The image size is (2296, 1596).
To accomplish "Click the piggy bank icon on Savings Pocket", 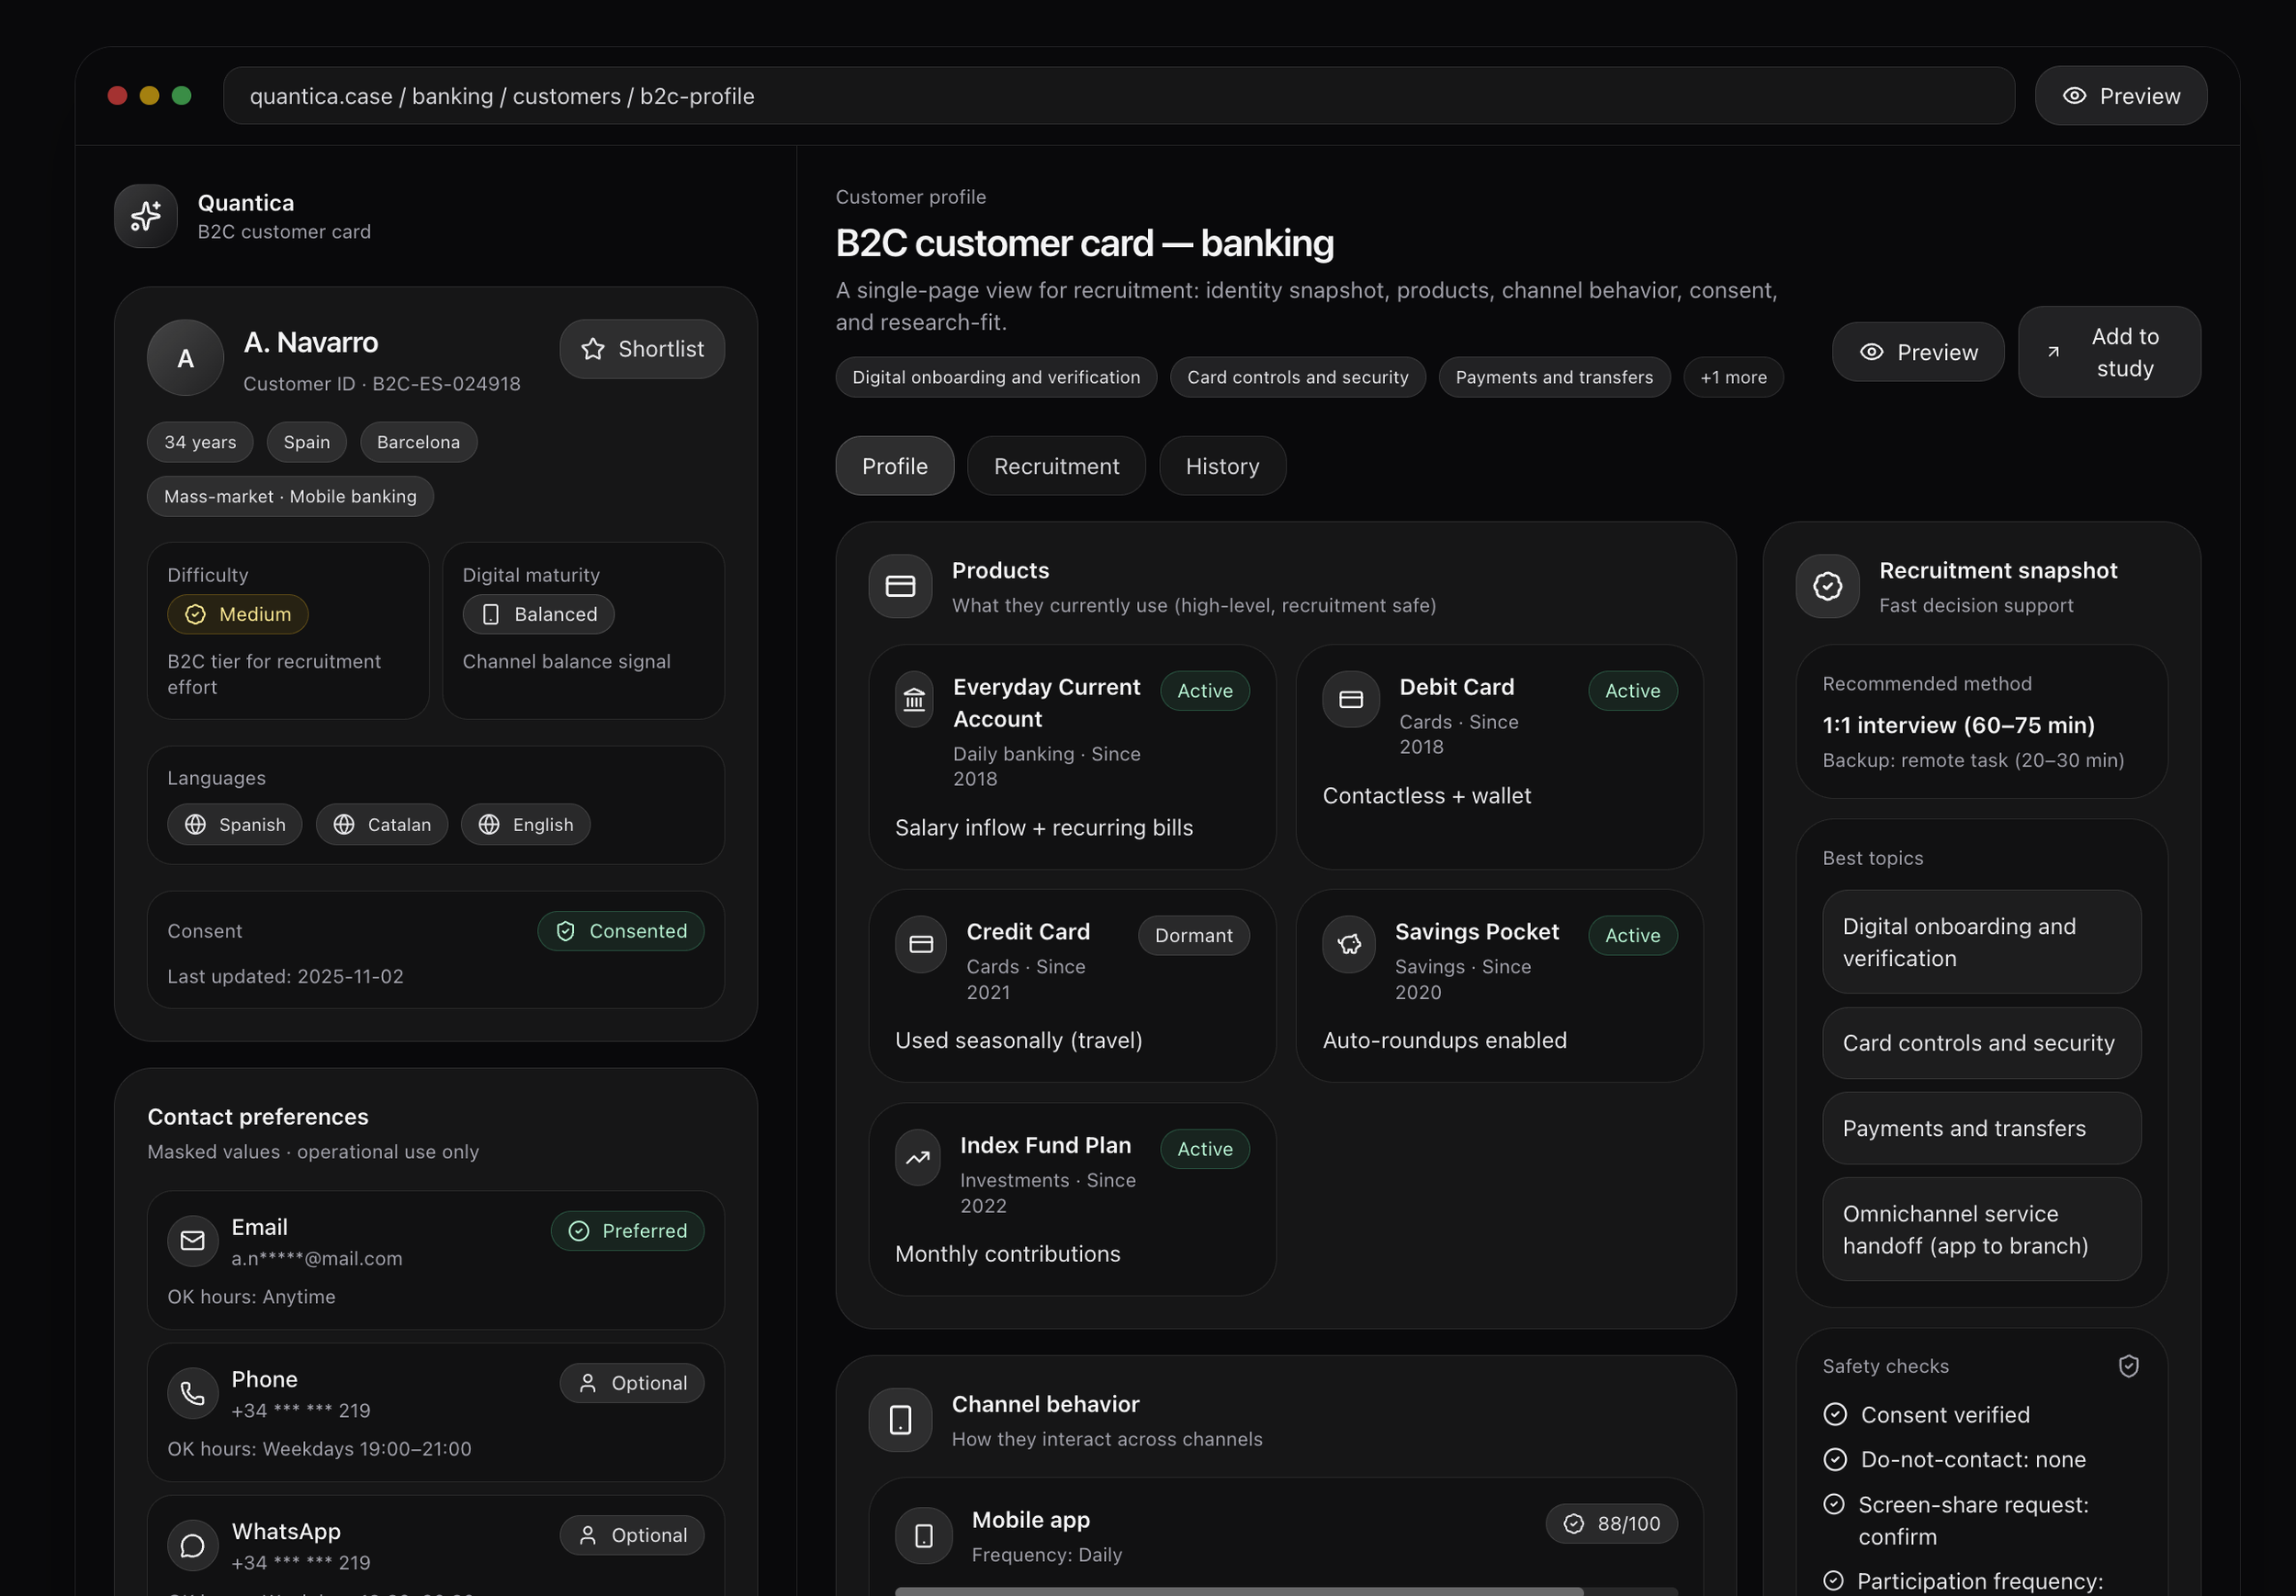I will (1349, 943).
